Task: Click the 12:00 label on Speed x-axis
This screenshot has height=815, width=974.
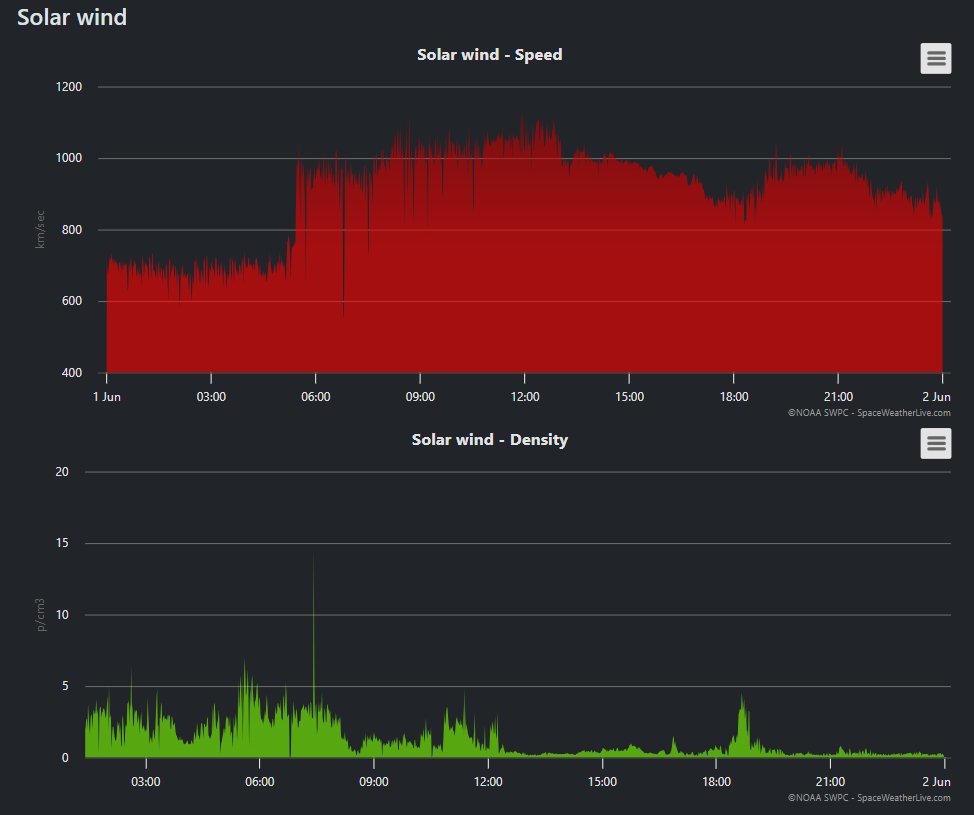Action: pyautogui.click(x=525, y=397)
